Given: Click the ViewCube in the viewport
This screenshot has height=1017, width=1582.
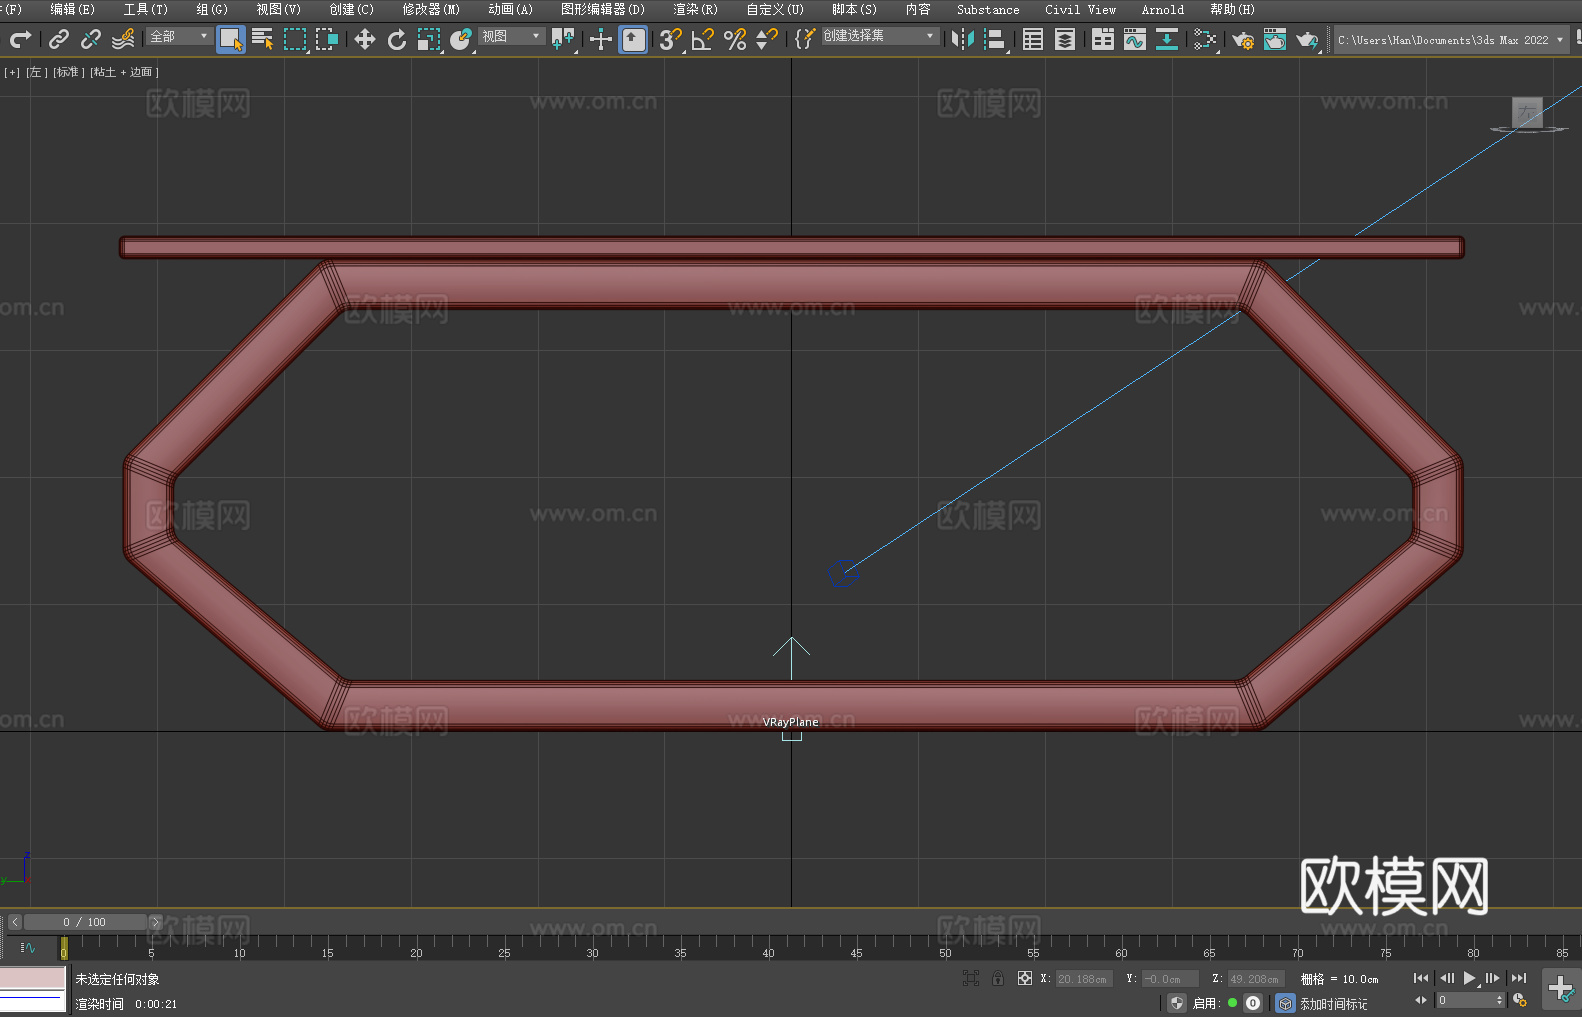Looking at the screenshot, I should pos(1528,113).
